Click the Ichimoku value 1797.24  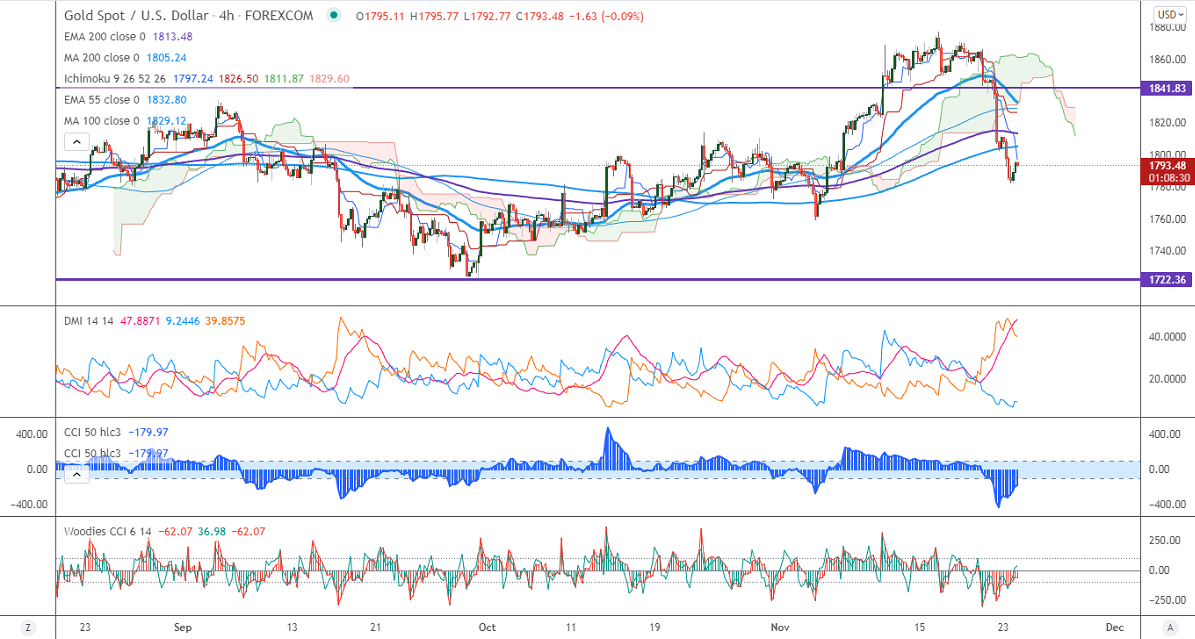192,79
